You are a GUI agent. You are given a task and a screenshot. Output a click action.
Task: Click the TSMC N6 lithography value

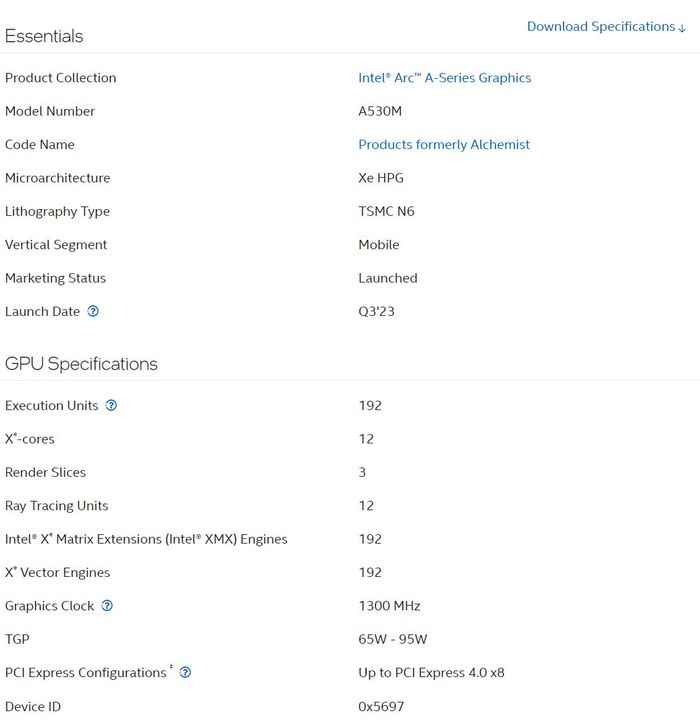(386, 211)
